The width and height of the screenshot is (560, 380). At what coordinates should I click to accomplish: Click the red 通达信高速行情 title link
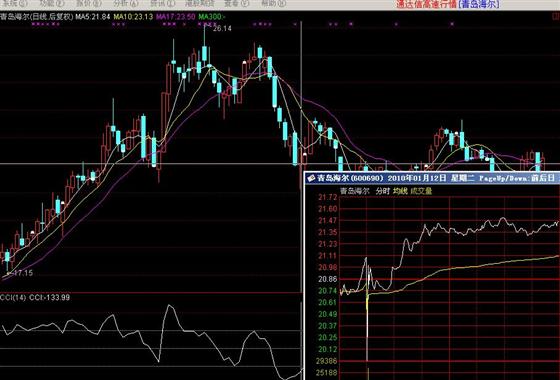click(426, 4)
